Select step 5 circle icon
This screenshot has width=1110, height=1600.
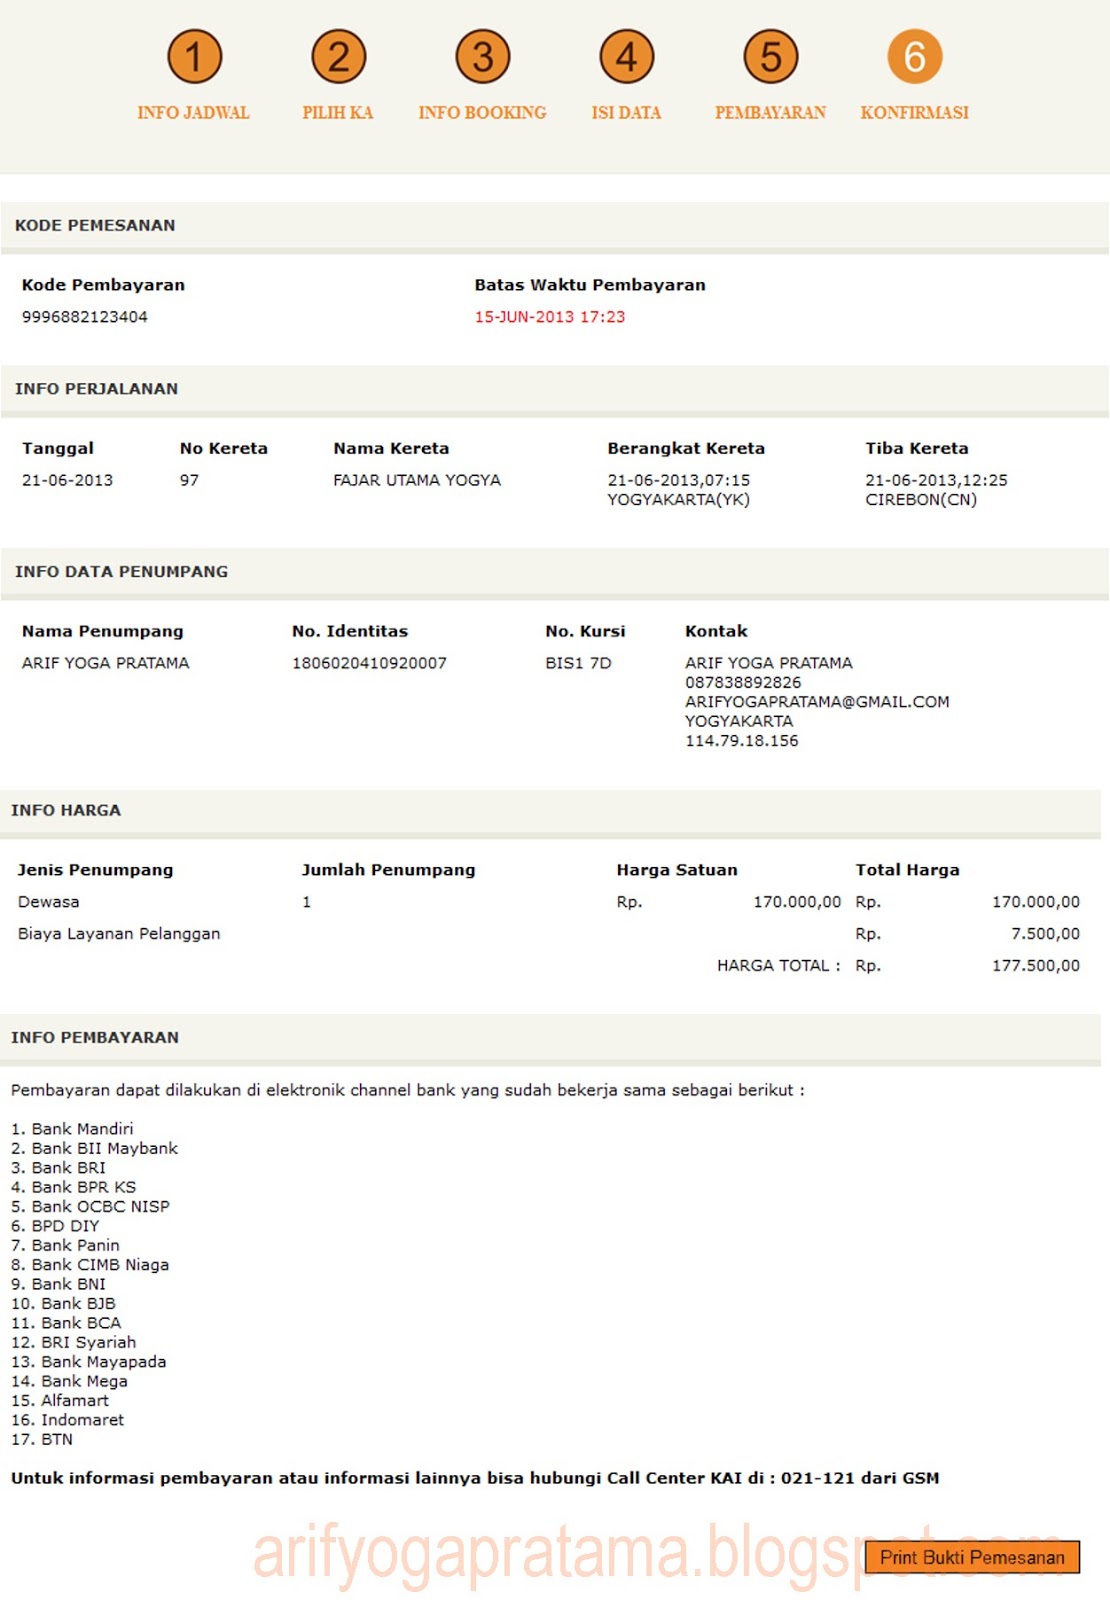click(770, 57)
